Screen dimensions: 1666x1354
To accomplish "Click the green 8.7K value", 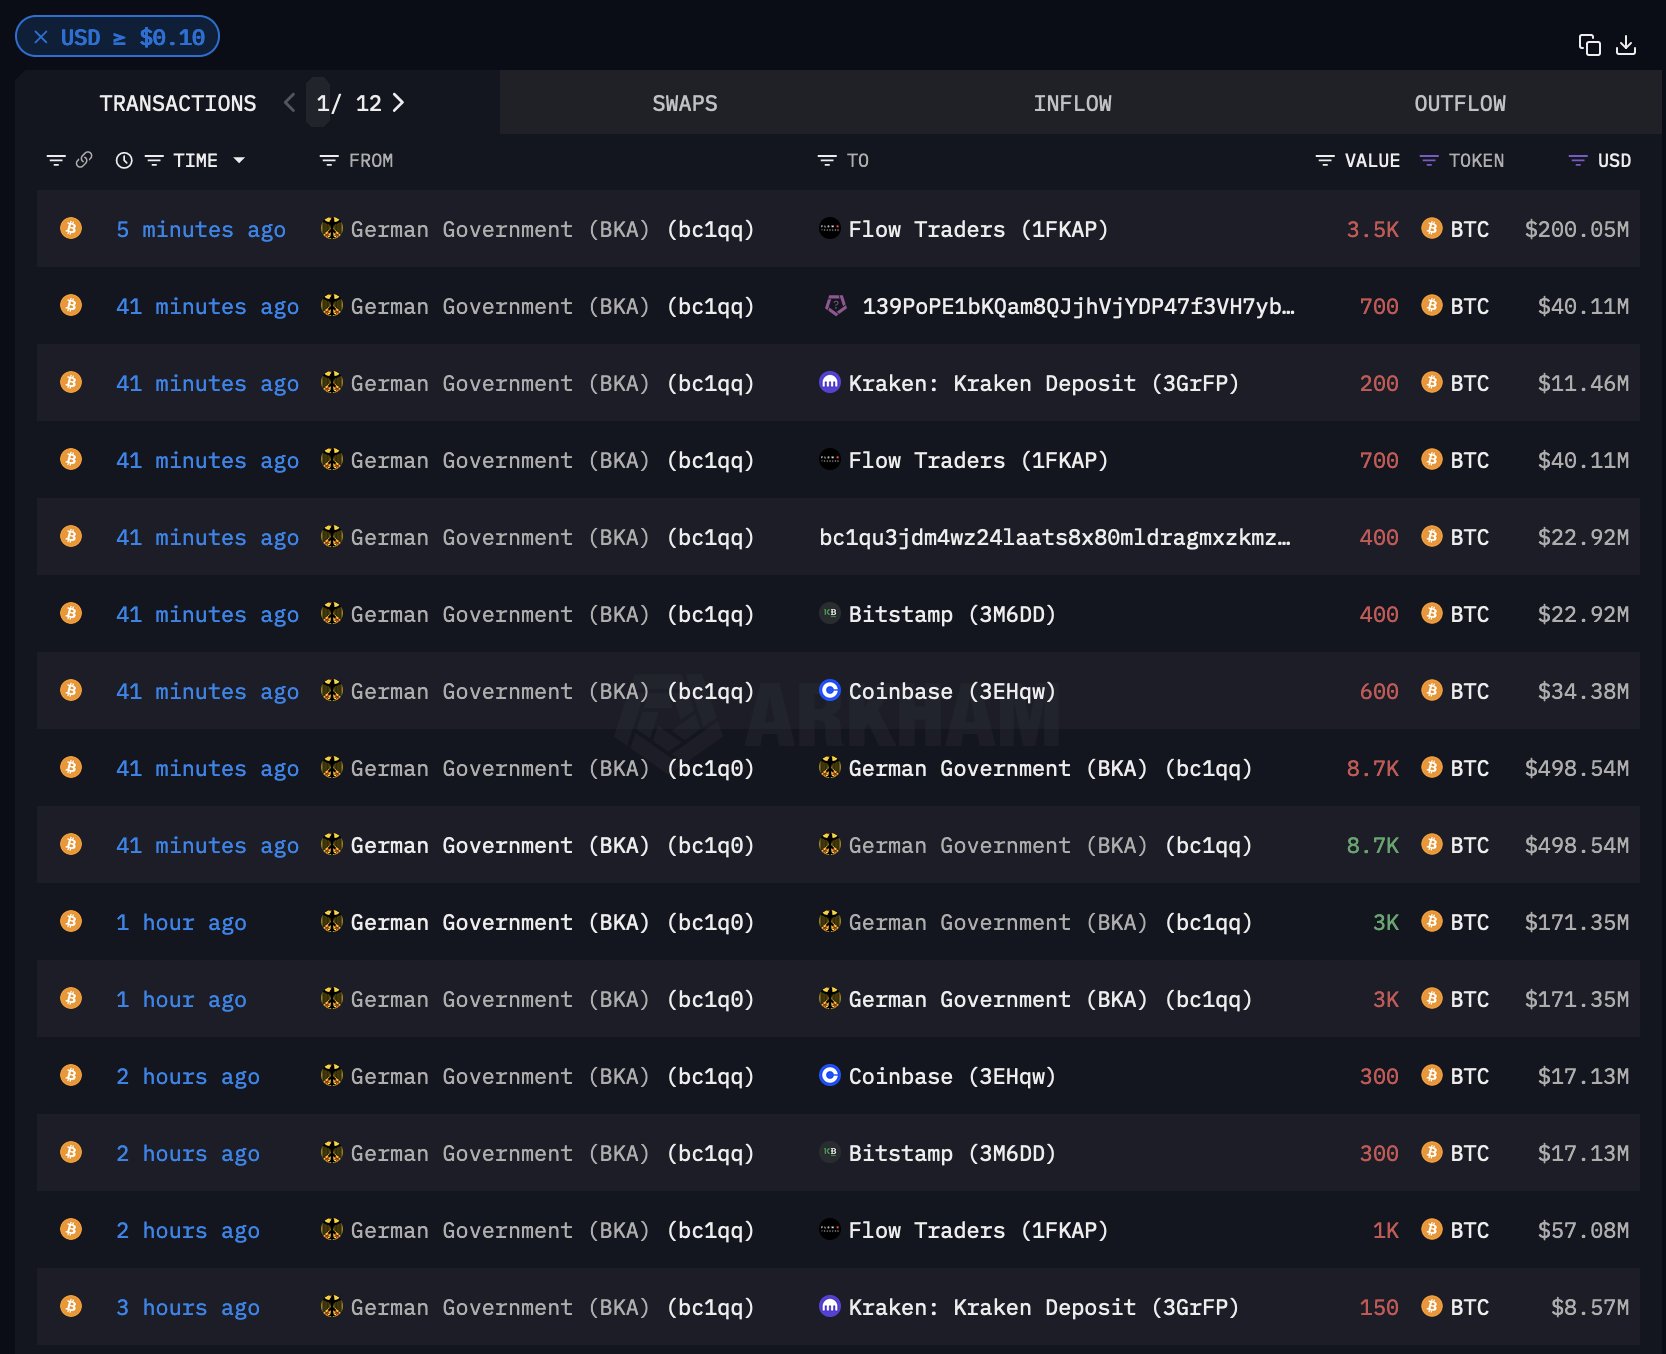I will 1372,845.
